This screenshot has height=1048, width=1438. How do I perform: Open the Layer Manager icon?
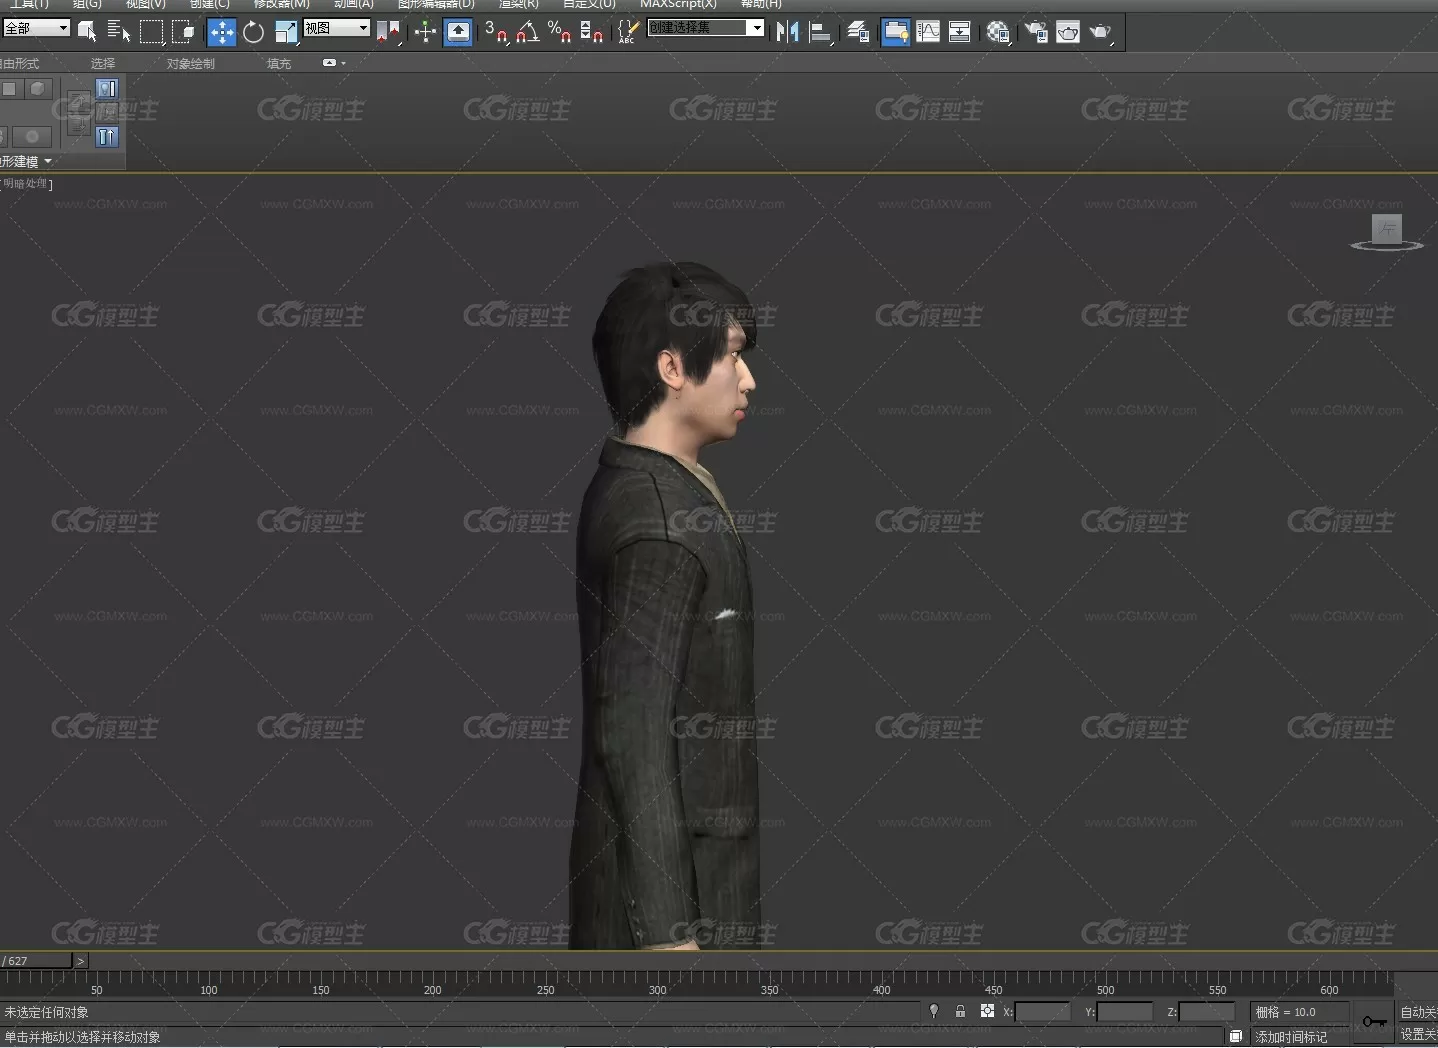858,32
